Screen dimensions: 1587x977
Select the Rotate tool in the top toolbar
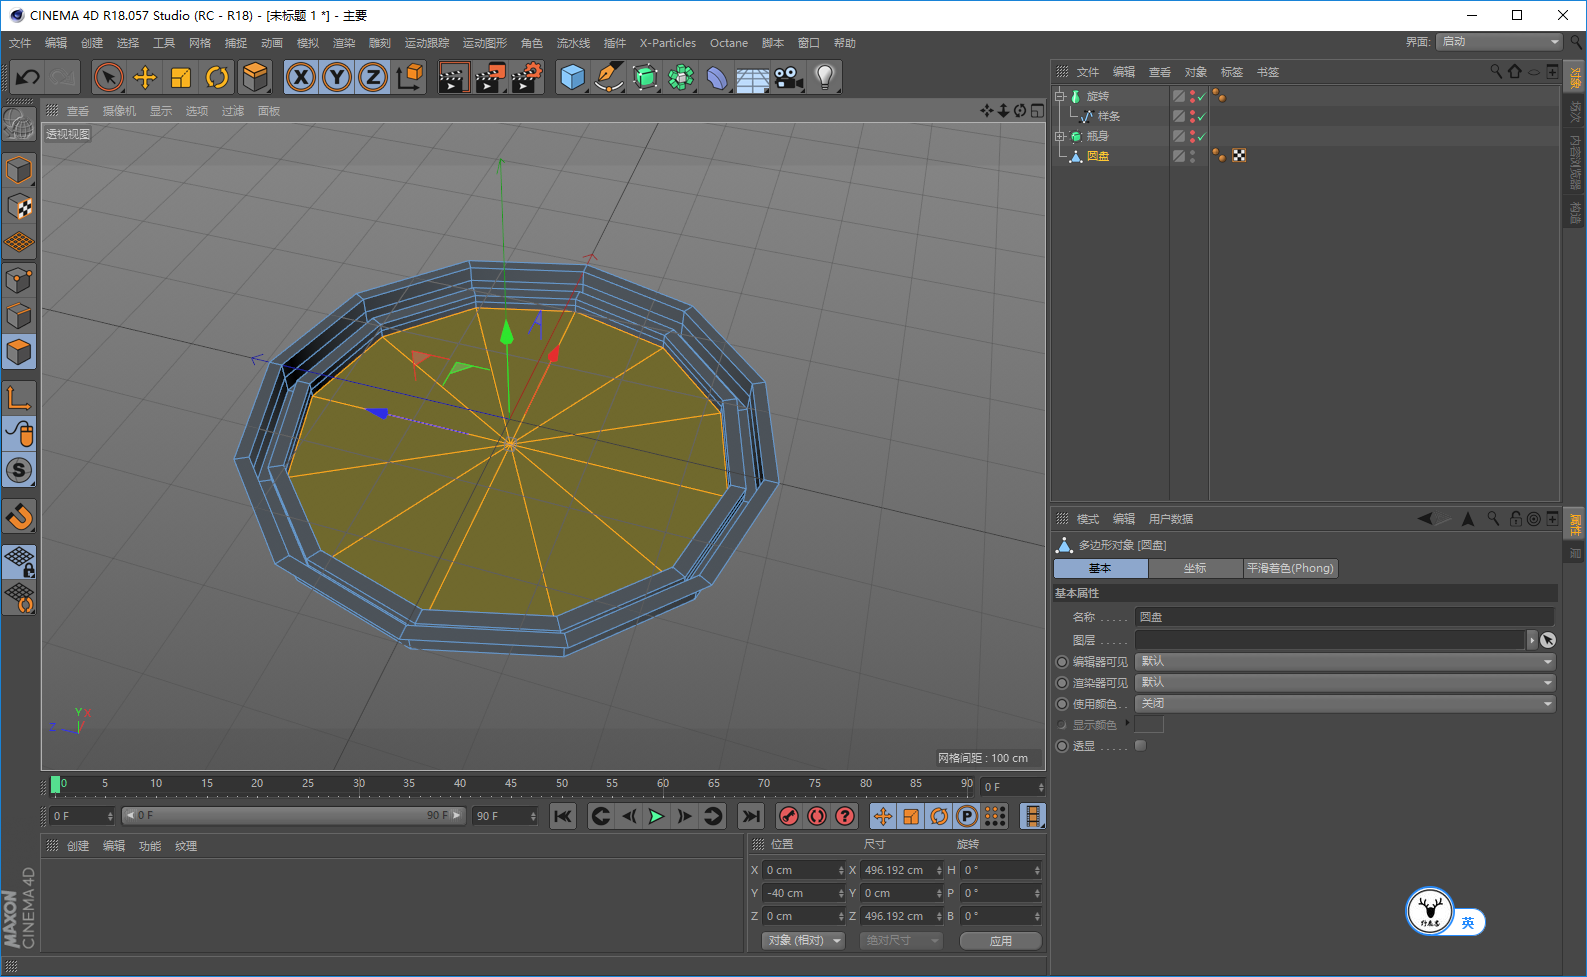[217, 77]
